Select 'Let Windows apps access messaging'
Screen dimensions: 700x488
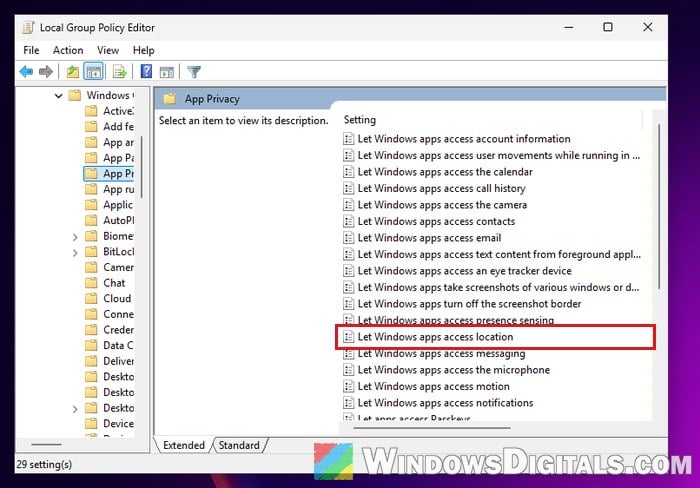[x=434, y=354]
